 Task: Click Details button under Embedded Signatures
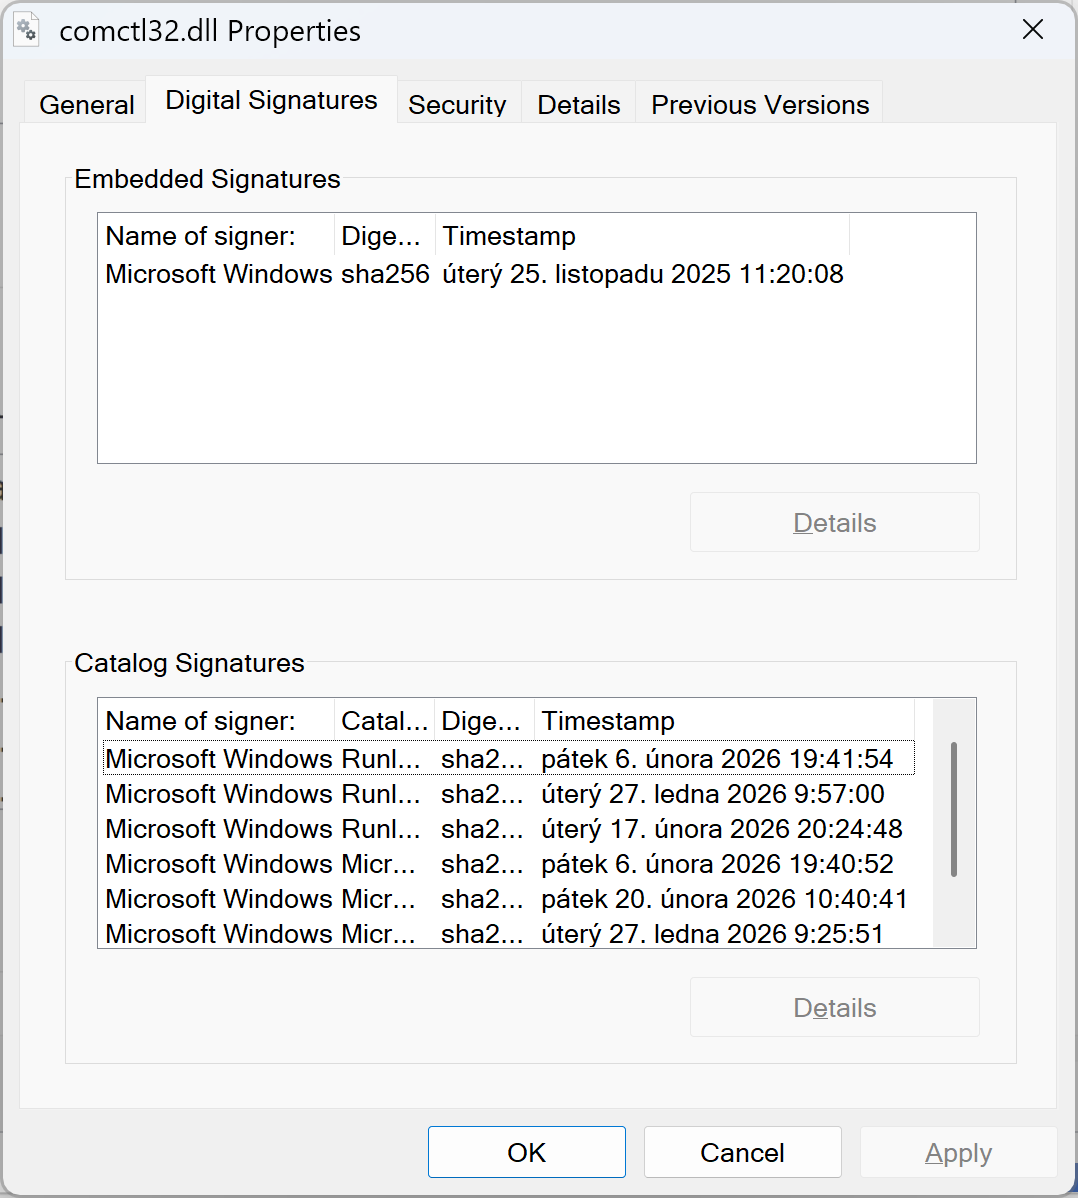pyautogui.click(x=834, y=522)
